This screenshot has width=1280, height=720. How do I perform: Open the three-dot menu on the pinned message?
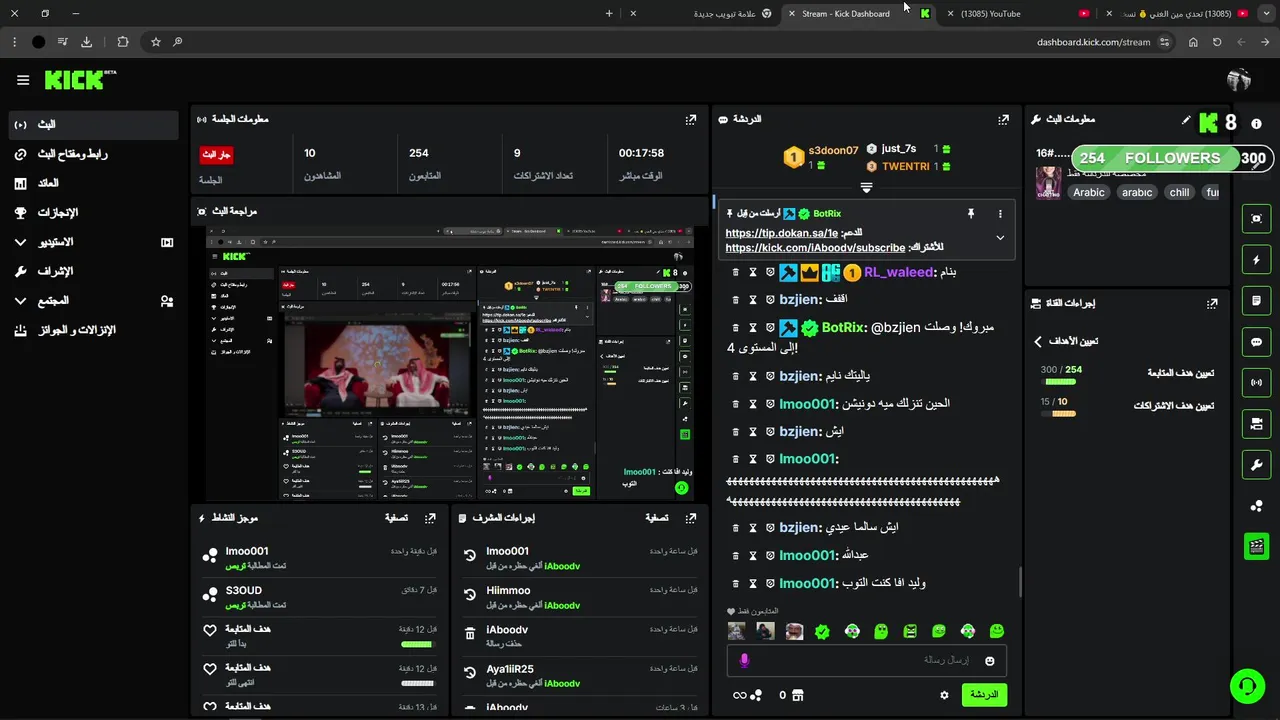click(1000, 214)
